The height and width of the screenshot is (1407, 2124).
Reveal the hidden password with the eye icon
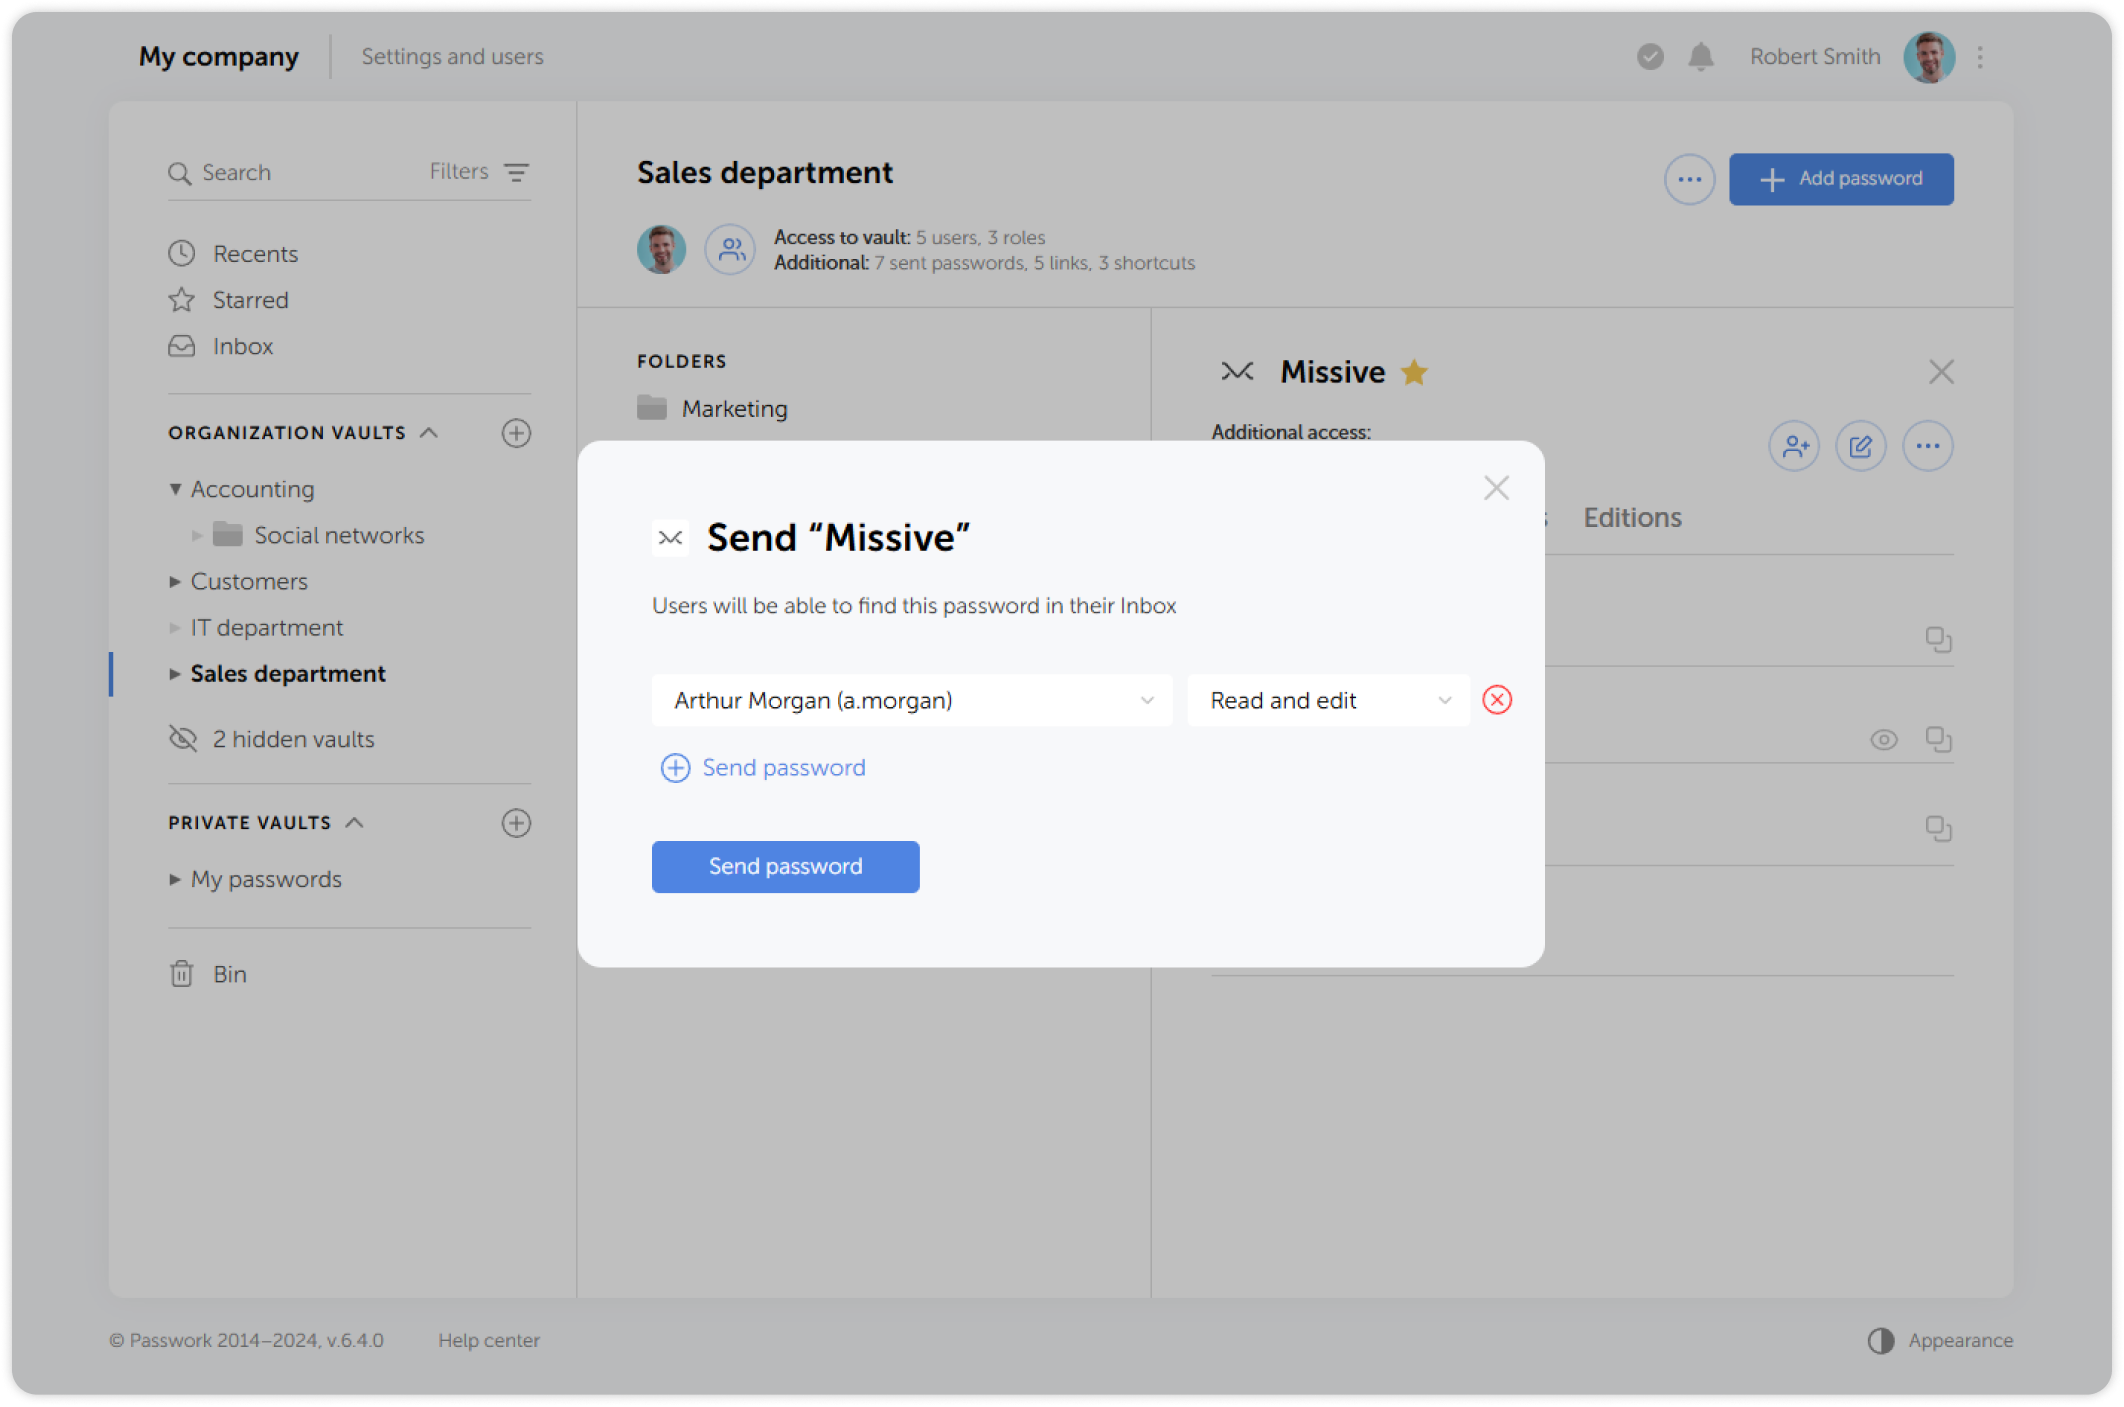[1884, 739]
